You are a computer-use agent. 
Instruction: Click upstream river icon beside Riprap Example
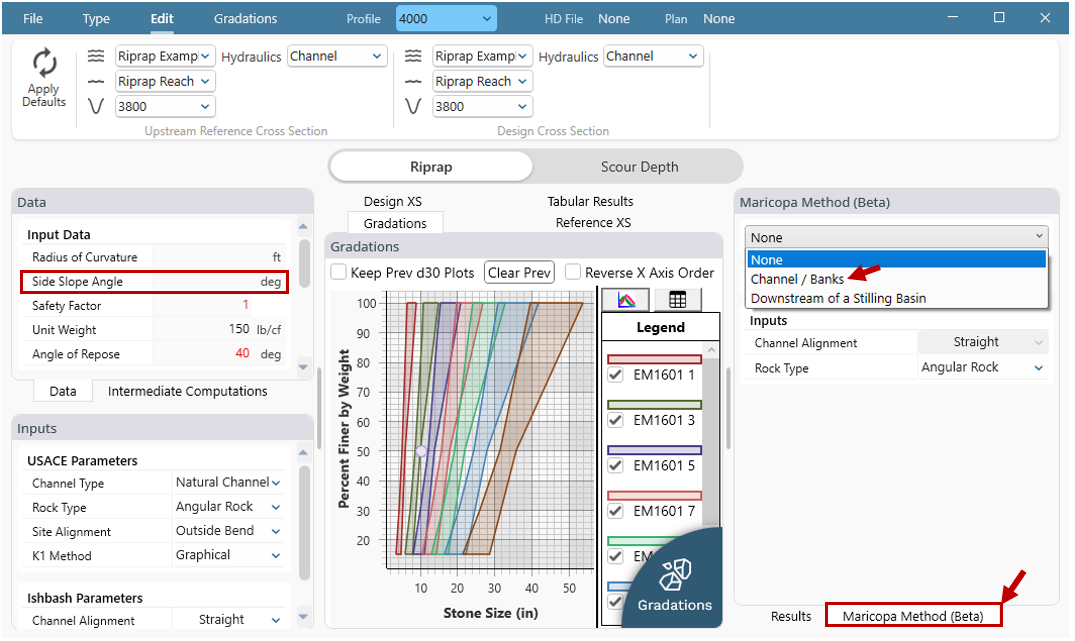[96, 56]
